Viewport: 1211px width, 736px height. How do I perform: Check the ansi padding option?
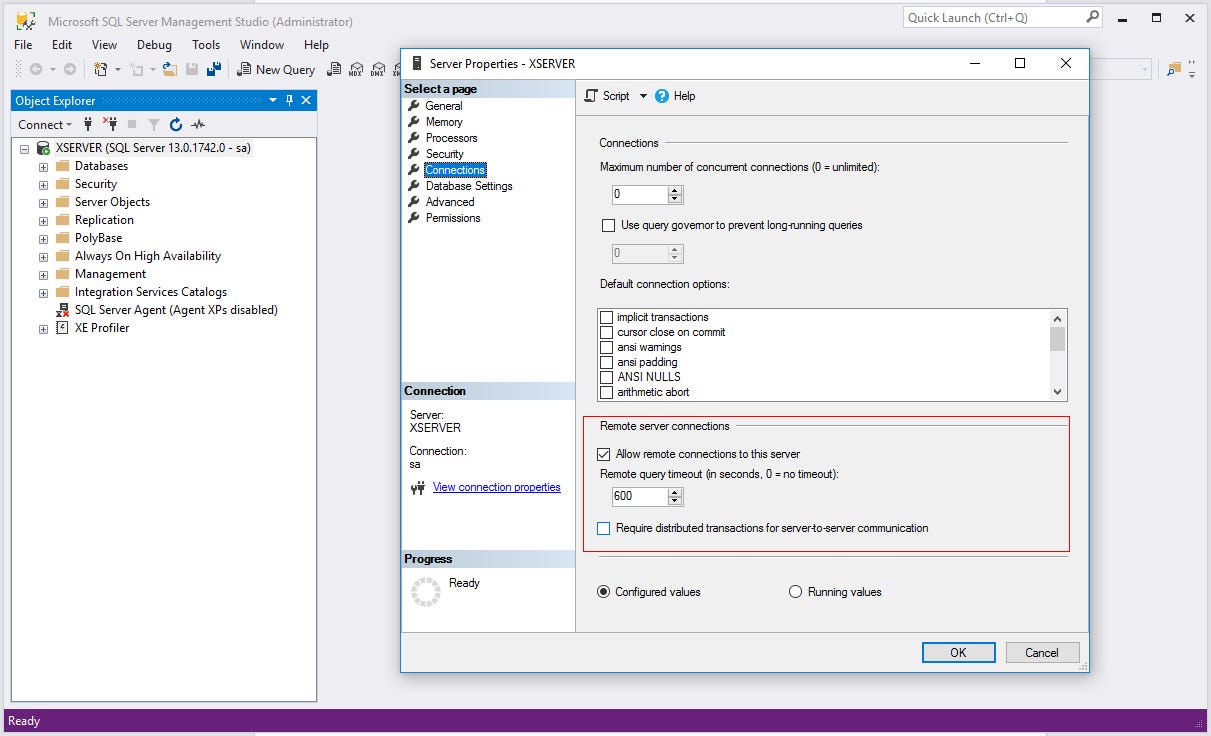(x=606, y=362)
